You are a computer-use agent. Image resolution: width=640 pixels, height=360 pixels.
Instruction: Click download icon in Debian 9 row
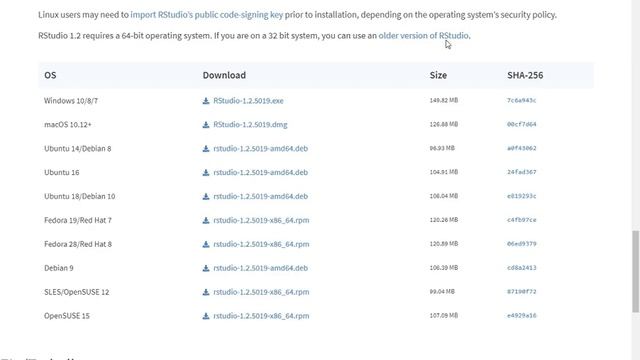206,268
